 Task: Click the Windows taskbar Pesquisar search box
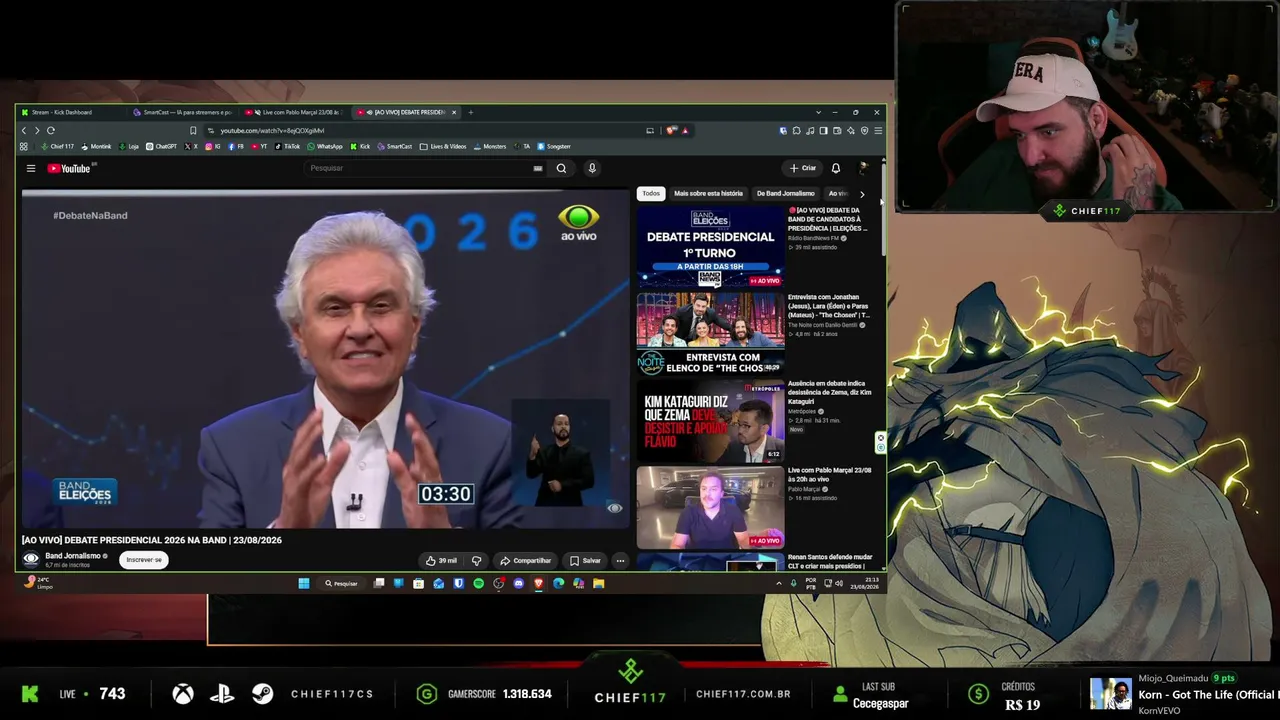(342, 583)
